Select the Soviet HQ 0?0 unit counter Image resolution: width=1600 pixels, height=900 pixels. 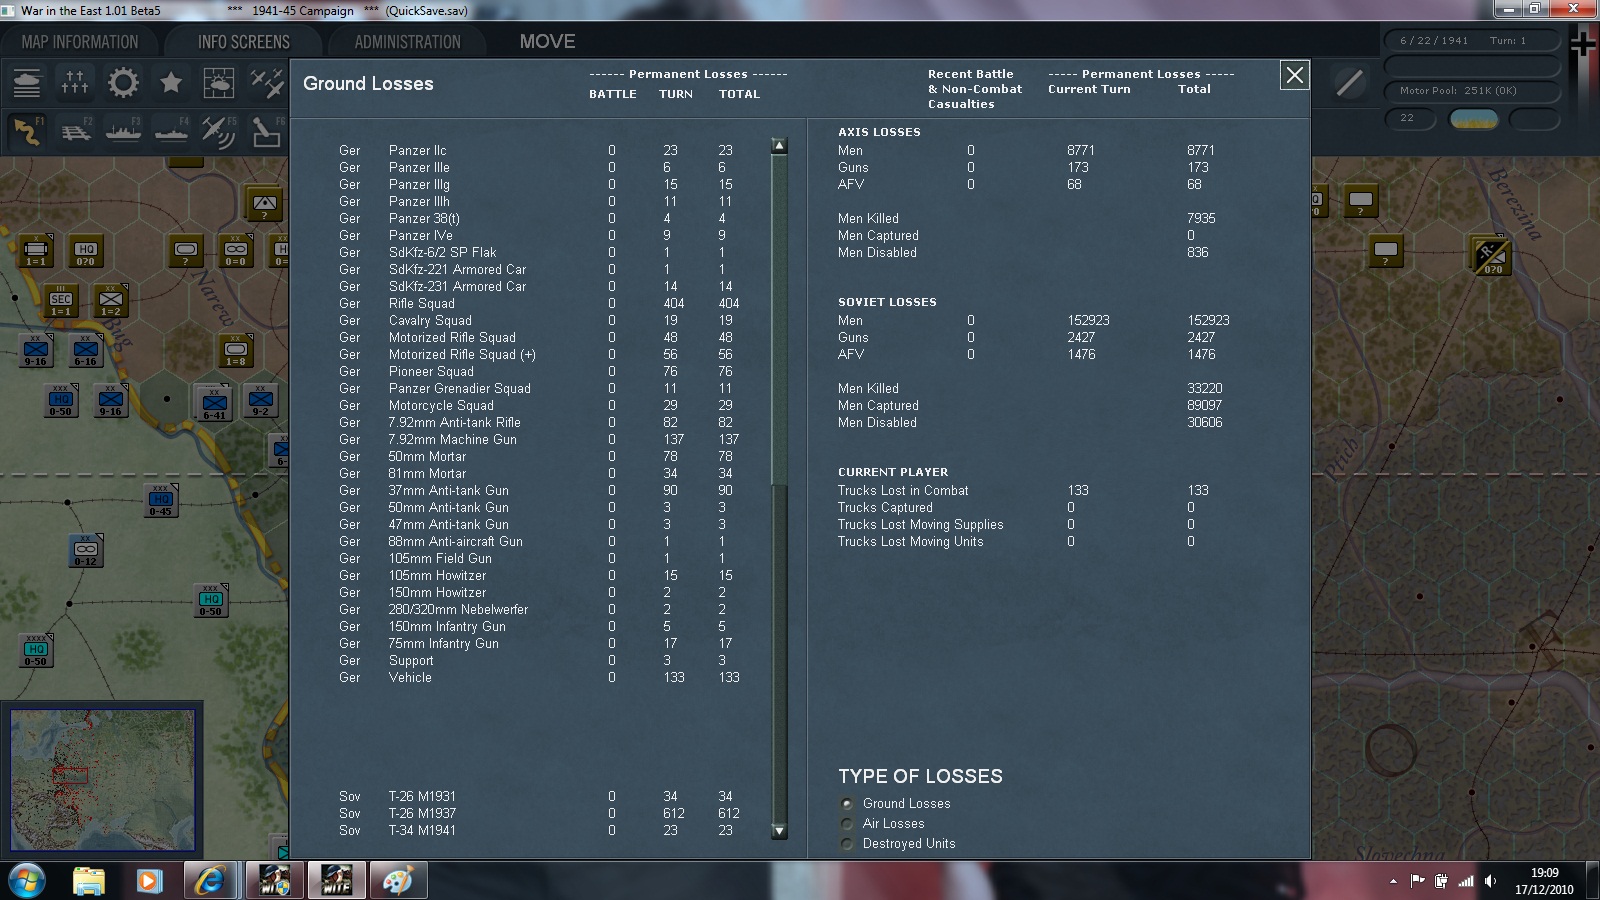[x=86, y=252]
